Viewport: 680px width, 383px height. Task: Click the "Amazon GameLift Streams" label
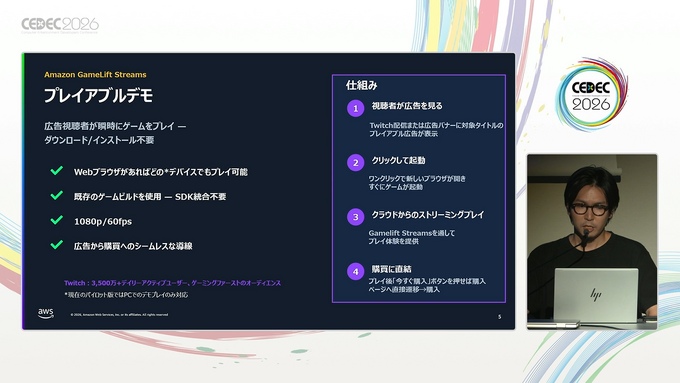click(x=95, y=75)
